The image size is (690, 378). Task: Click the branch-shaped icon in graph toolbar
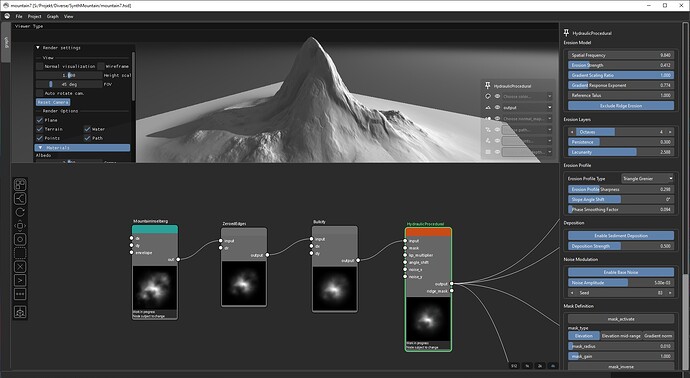pos(20,198)
